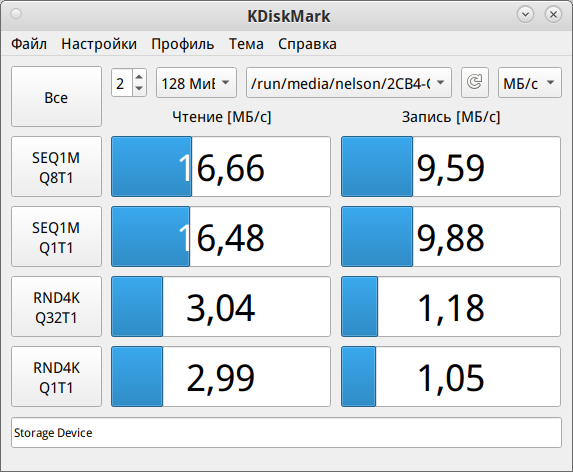573x472 pixels.
Task: Open the 128 МиБ test size dropdown
Action: [196, 83]
